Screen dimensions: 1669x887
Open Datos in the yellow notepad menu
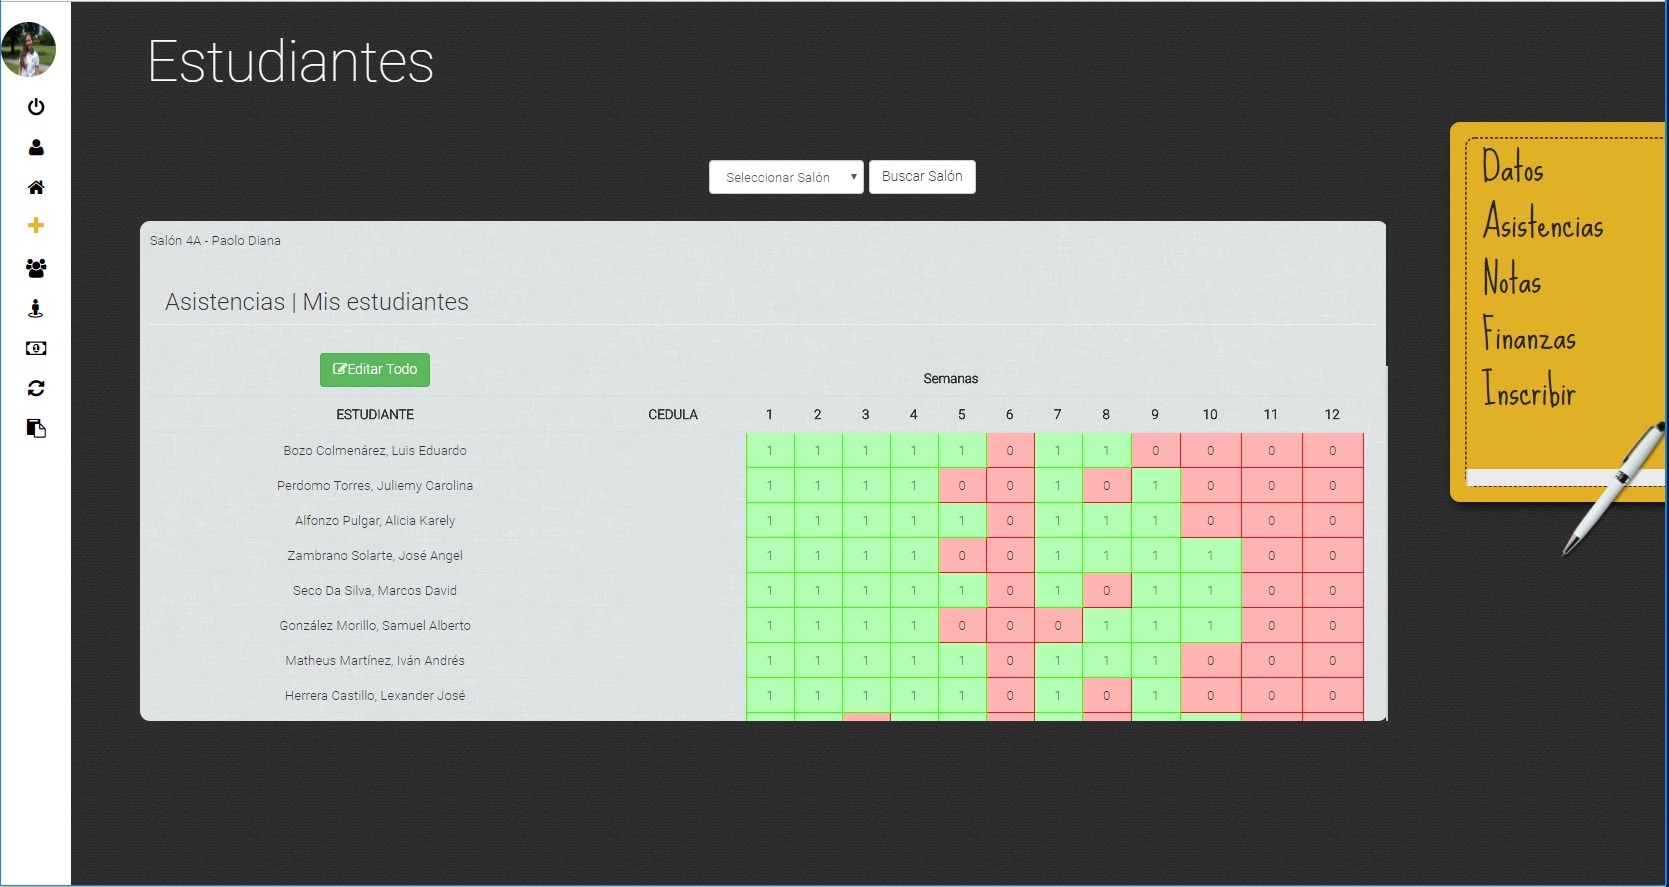[1512, 167]
